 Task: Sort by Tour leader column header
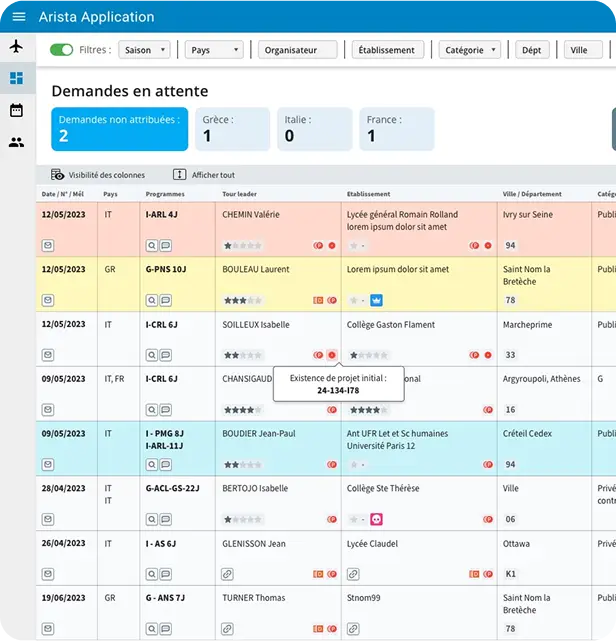coord(239,194)
